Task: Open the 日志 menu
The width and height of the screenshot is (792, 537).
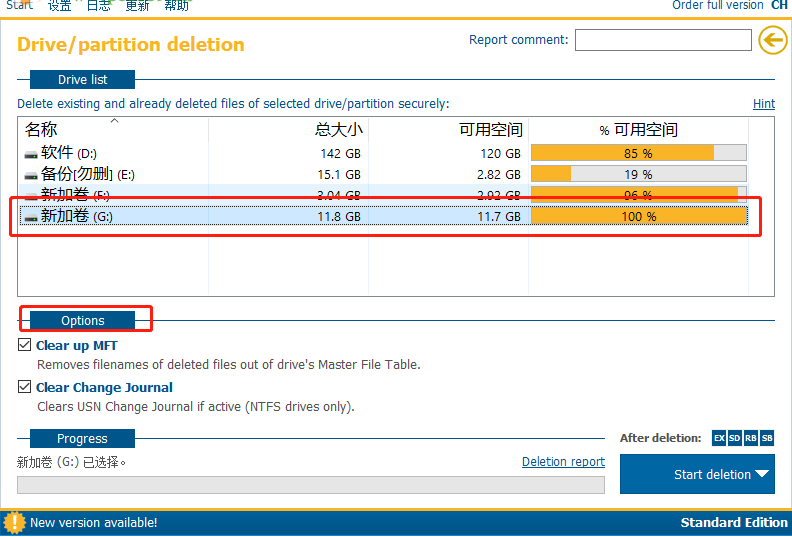Action: click(98, 6)
